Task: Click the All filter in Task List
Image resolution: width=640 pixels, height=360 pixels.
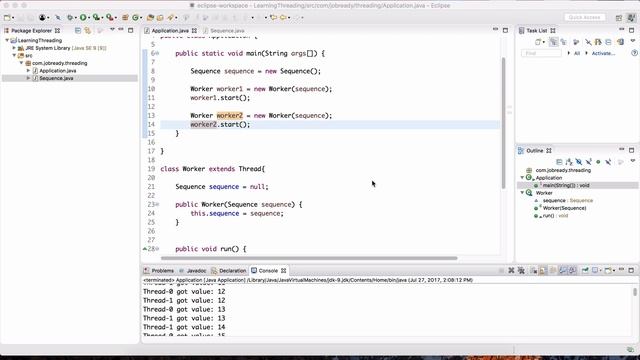Action: point(577,53)
